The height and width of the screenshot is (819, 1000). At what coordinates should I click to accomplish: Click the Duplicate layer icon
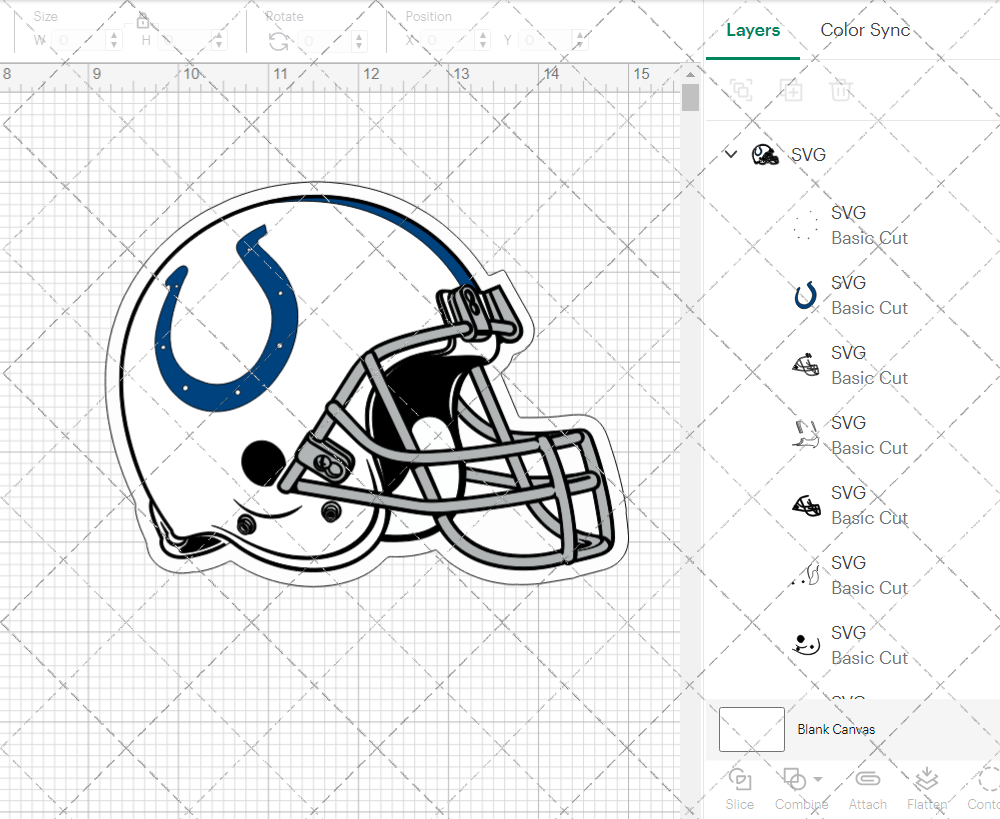(791, 91)
